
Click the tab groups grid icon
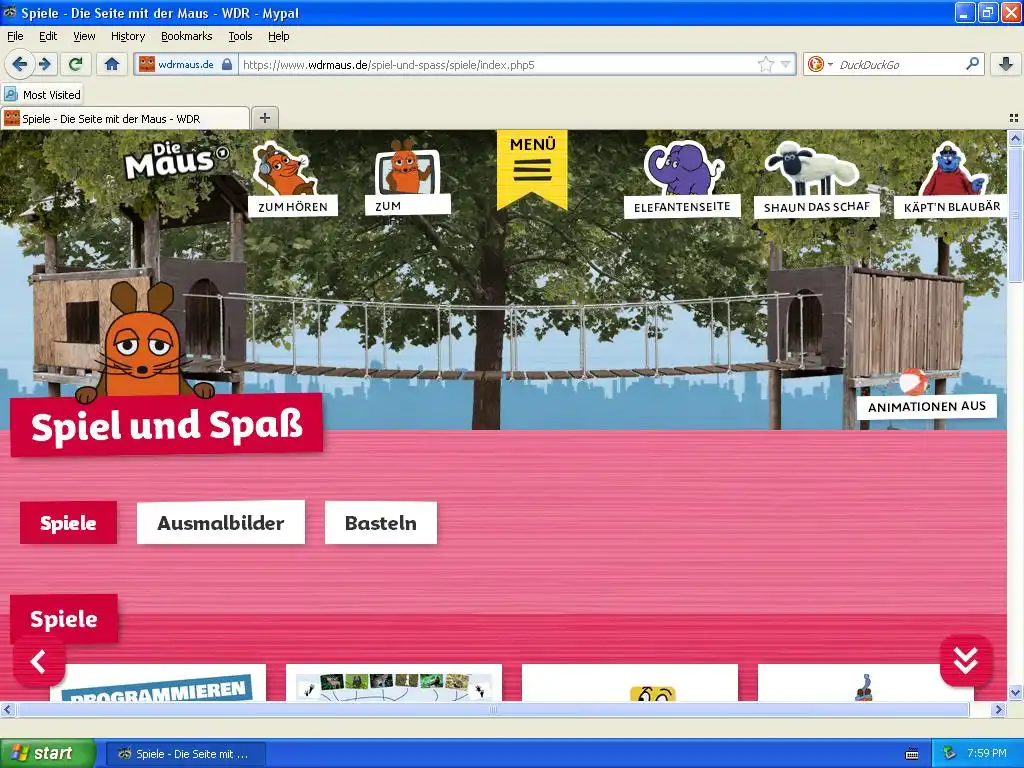pyautogui.click(x=1014, y=118)
